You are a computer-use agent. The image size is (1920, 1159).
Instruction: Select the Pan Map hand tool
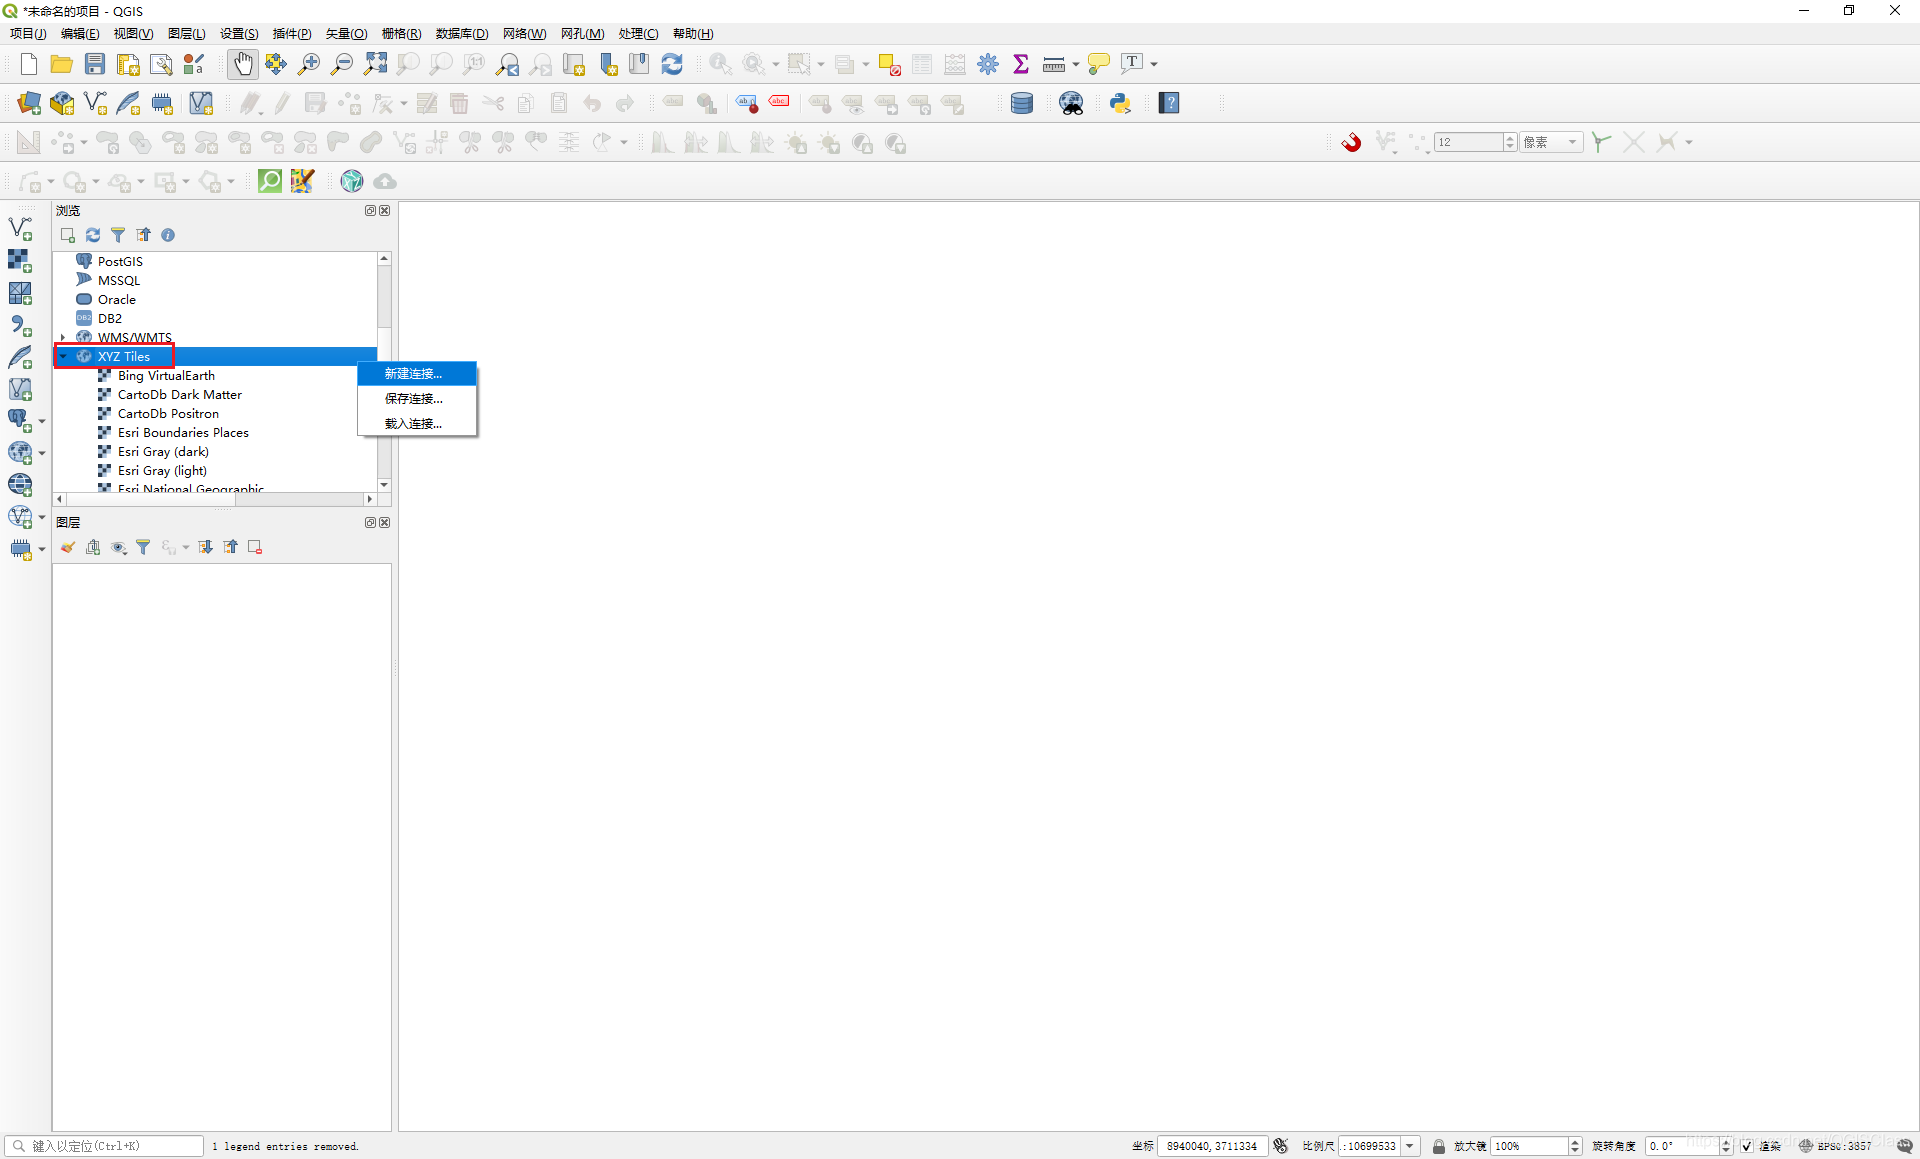(243, 64)
